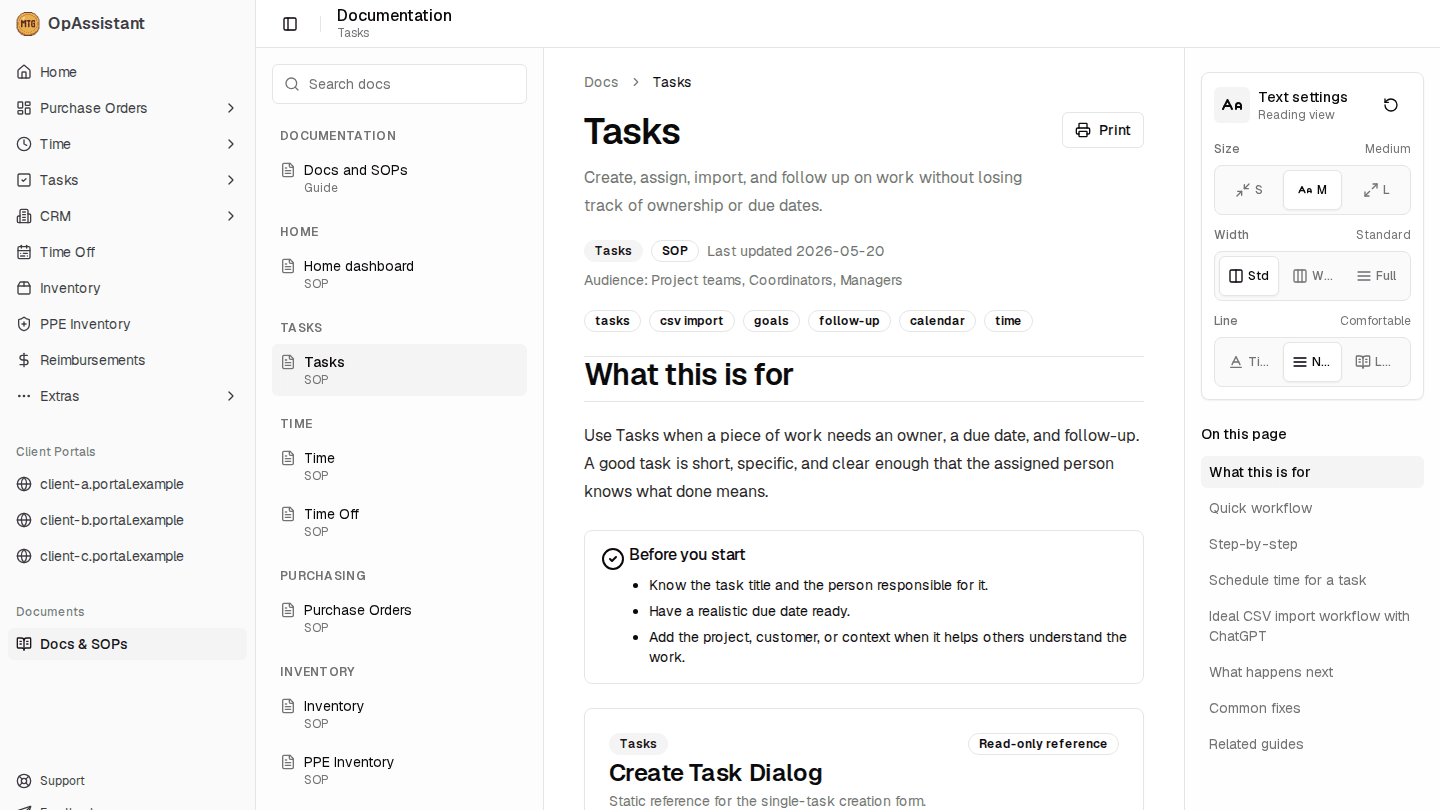This screenshot has height=810, width=1440.
Task: Click the Purchase Orders sidebar icon
Action: 24,108
